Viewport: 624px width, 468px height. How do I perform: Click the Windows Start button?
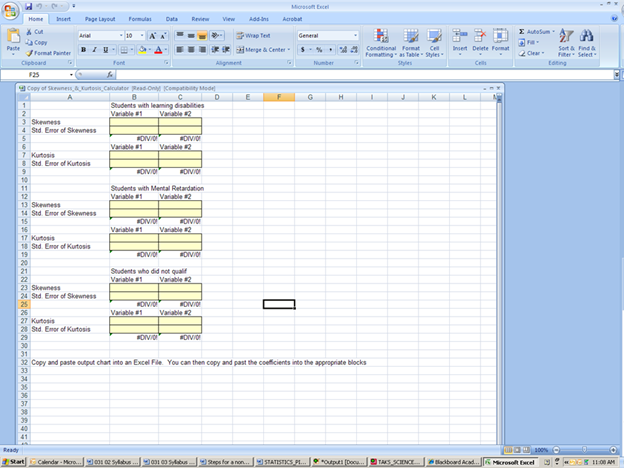13,462
